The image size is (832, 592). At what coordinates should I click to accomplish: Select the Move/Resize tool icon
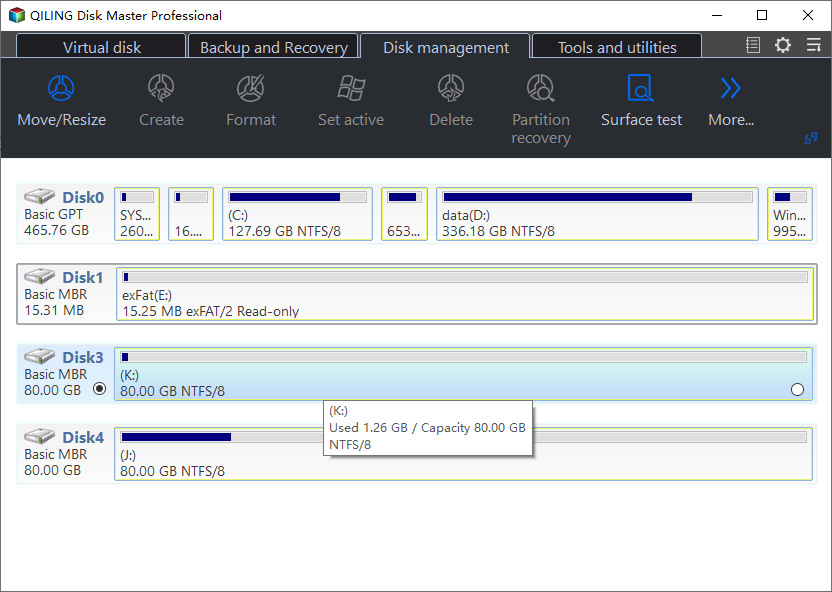pyautogui.click(x=61, y=88)
